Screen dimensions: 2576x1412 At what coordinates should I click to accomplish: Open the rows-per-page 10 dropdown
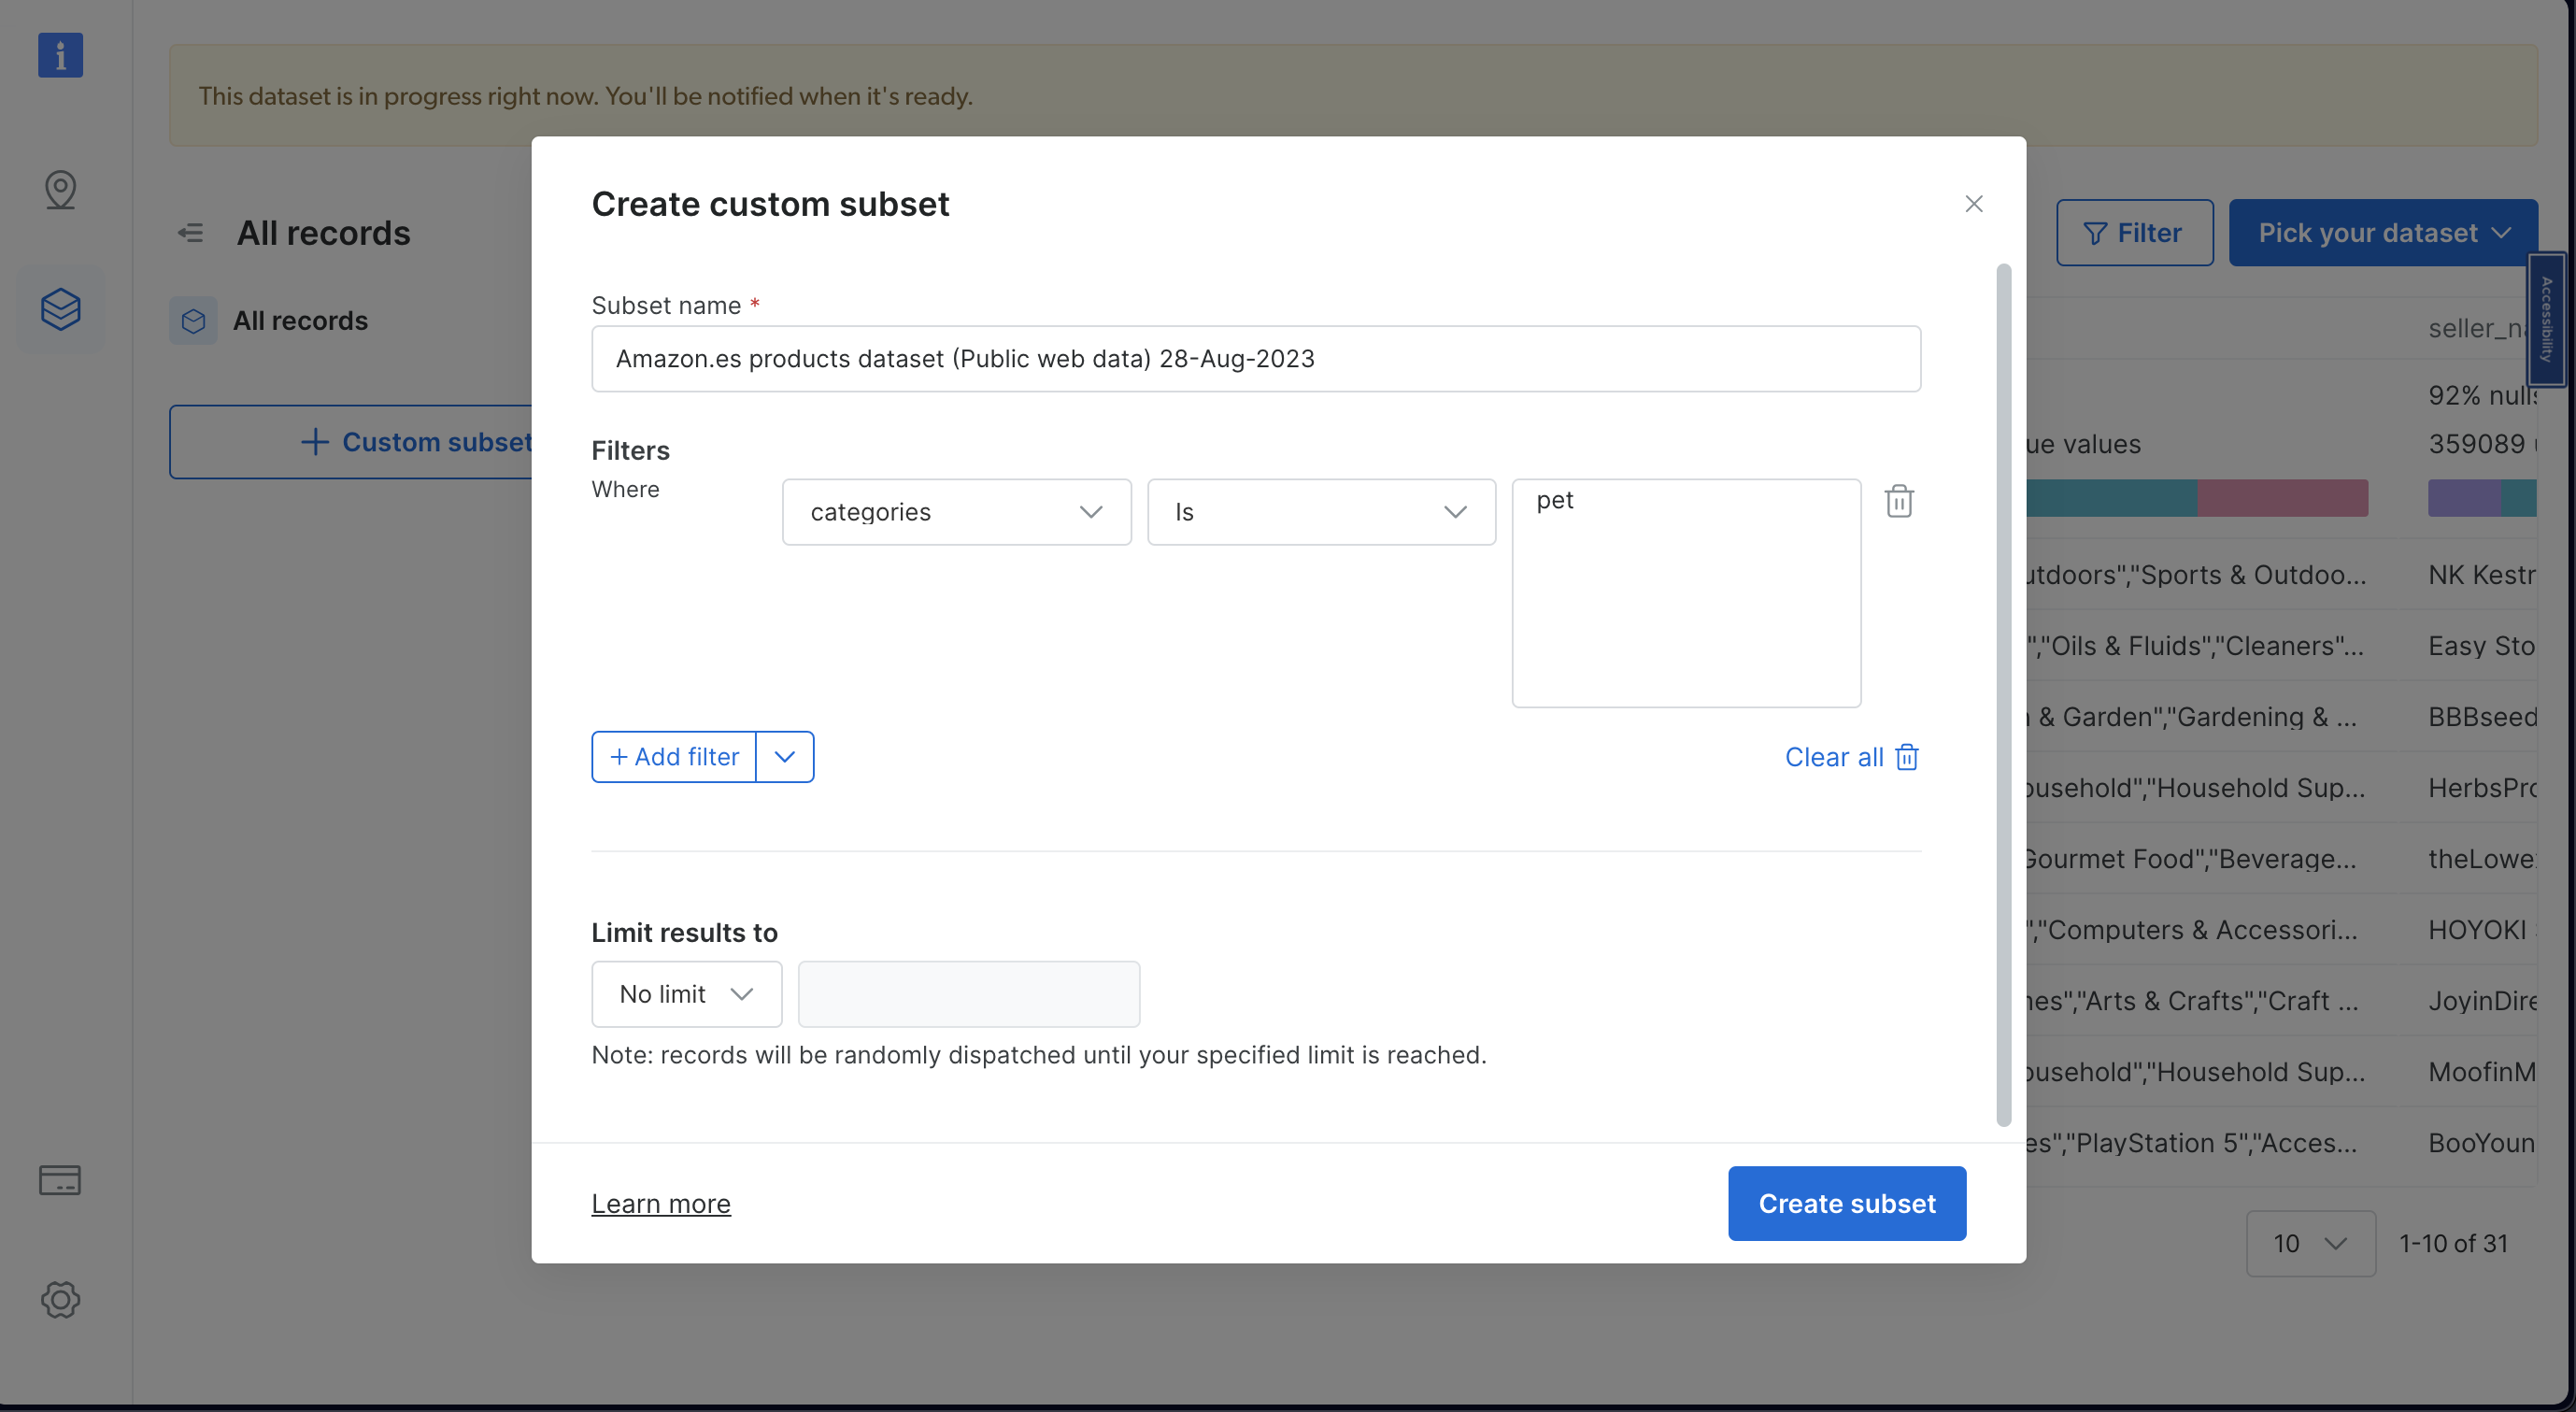[x=2310, y=1243]
